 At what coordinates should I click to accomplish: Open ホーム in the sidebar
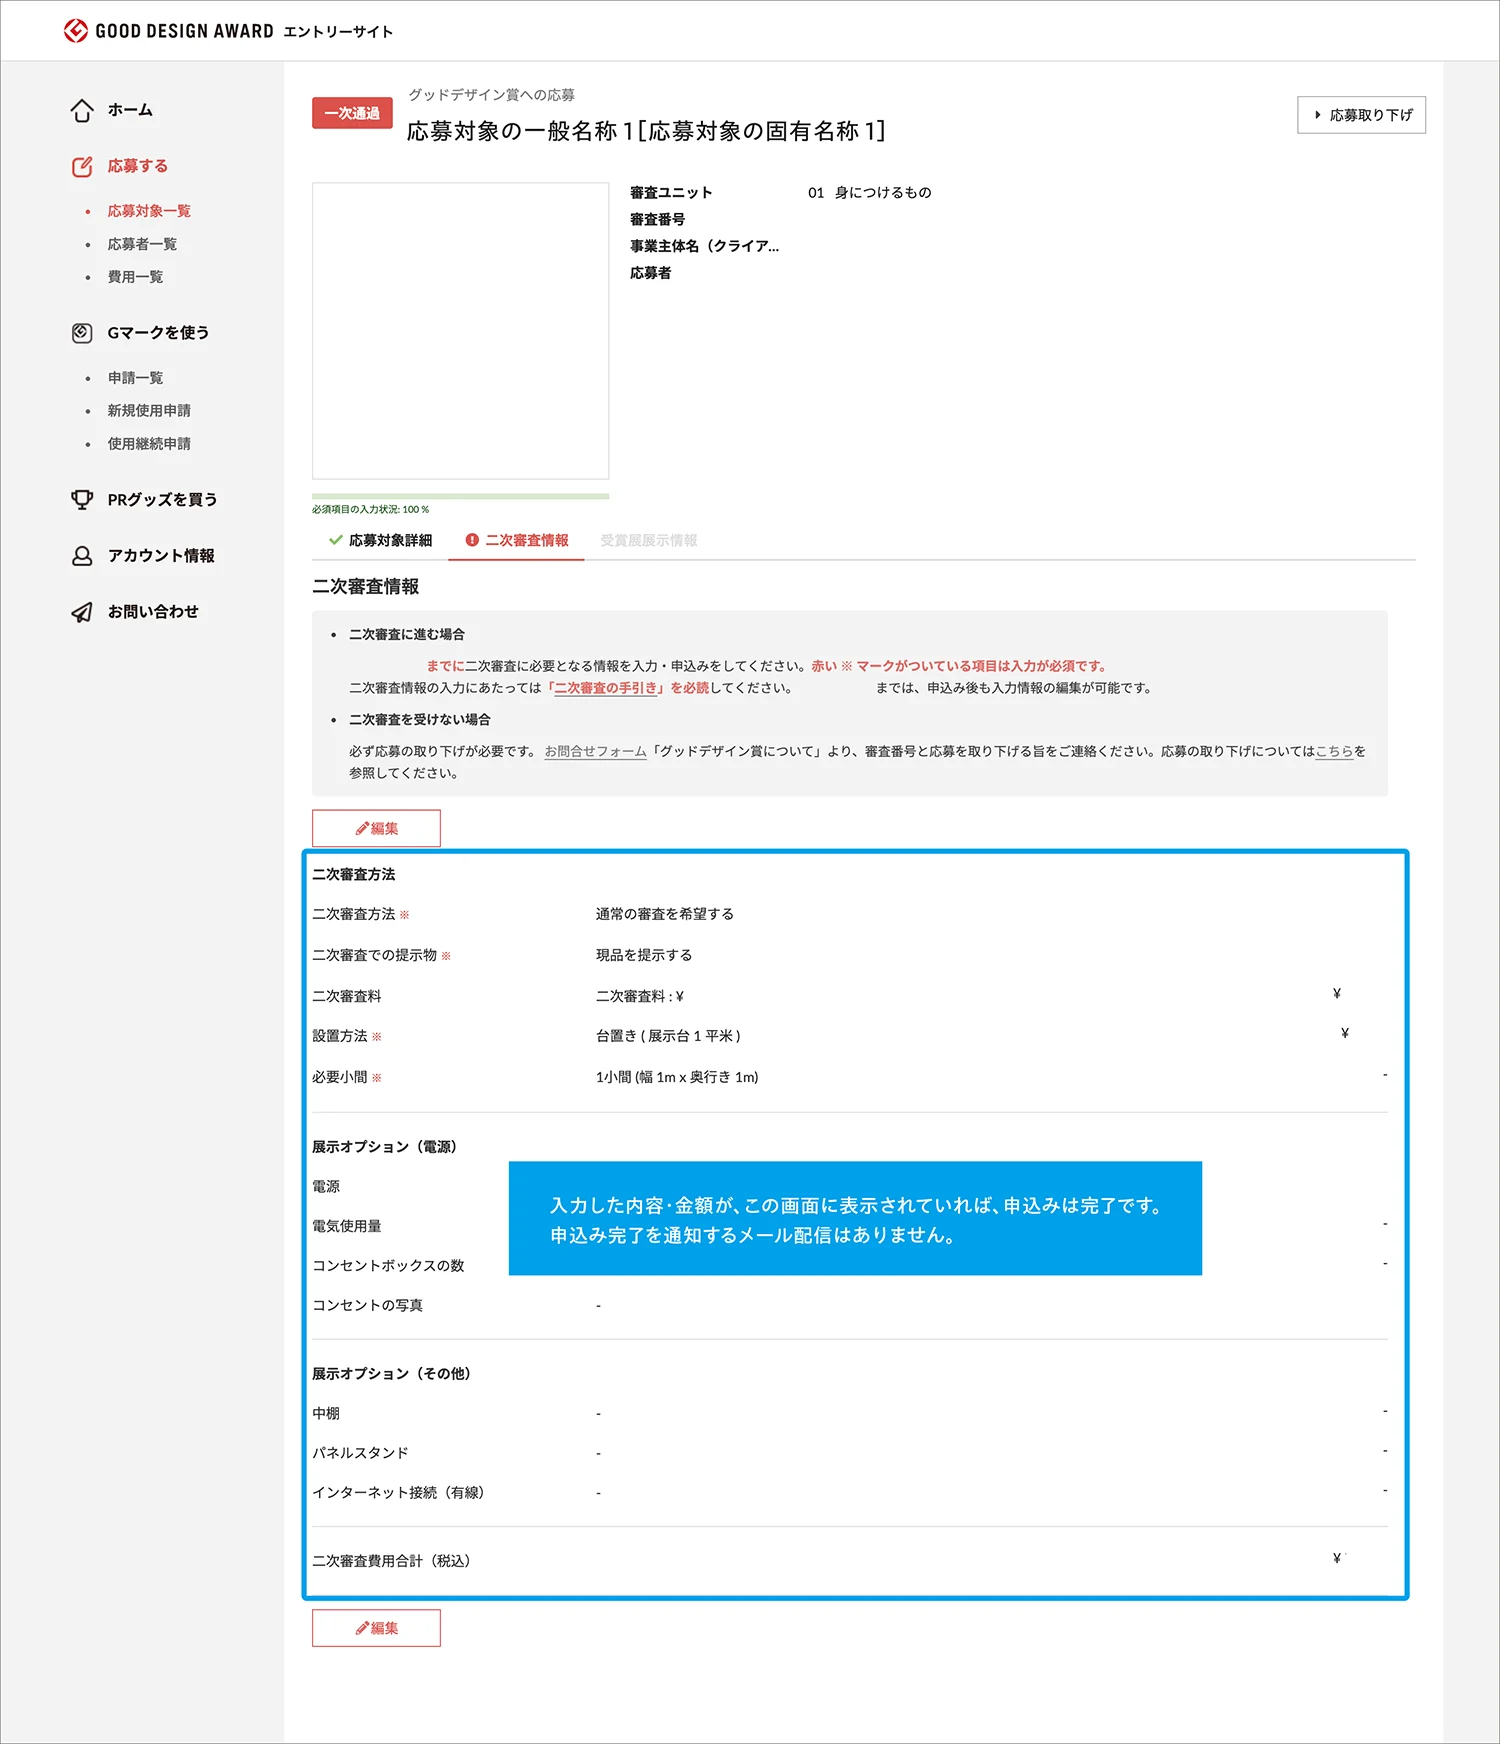coord(130,110)
